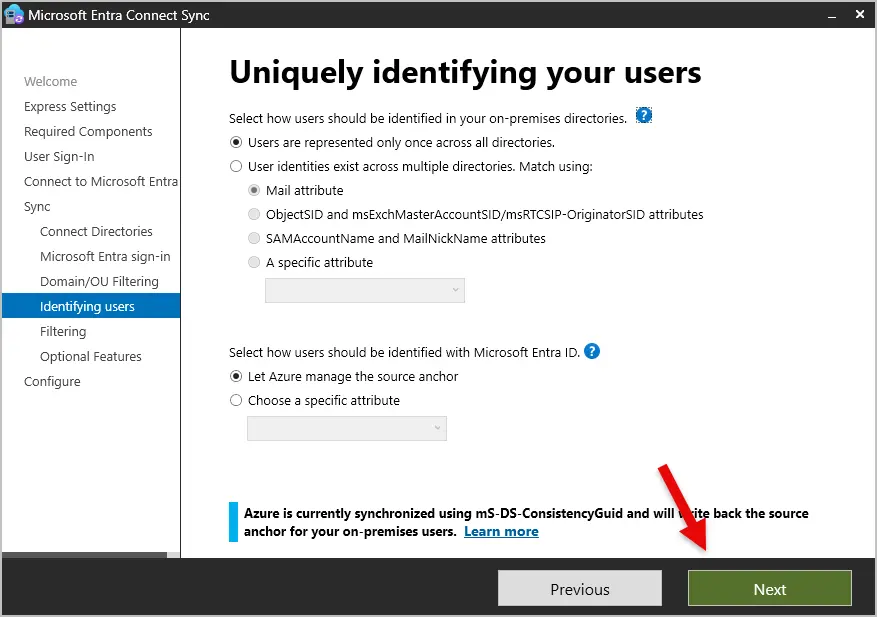
Task: Close the Entra Connect Sync window
Action: (858, 15)
